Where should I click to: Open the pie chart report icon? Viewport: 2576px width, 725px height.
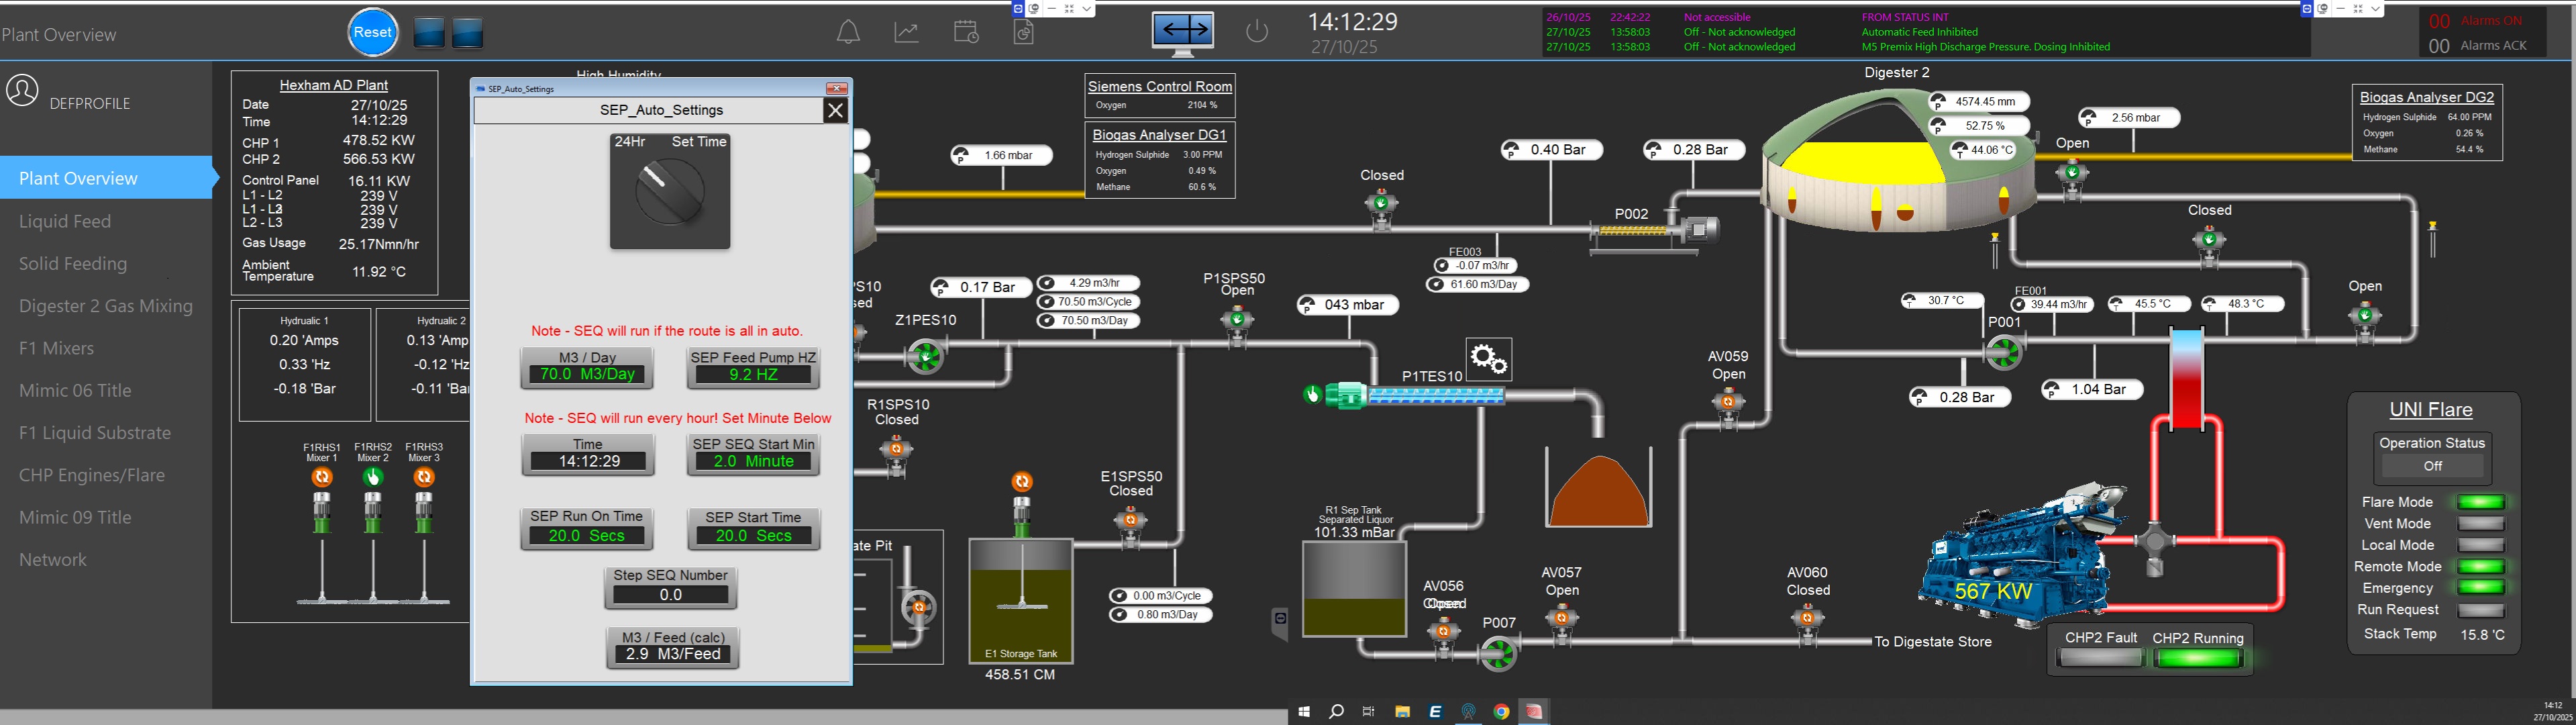click(1024, 33)
